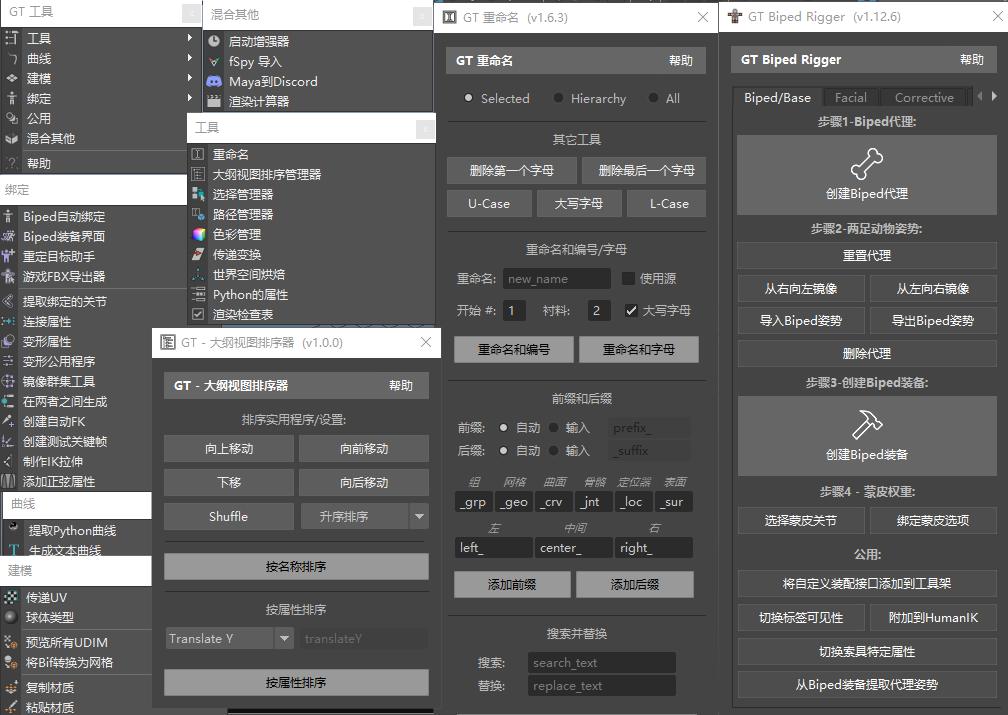
Task: Click the 重命名和编号 button
Action: pyautogui.click(x=514, y=350)
